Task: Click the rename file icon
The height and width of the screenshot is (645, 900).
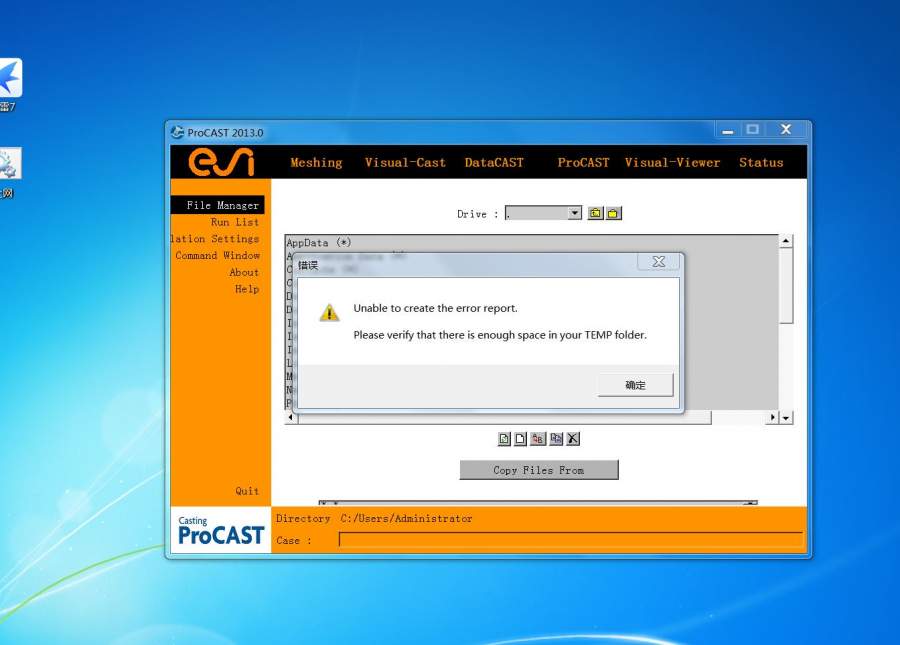Action: coord(538,439)
